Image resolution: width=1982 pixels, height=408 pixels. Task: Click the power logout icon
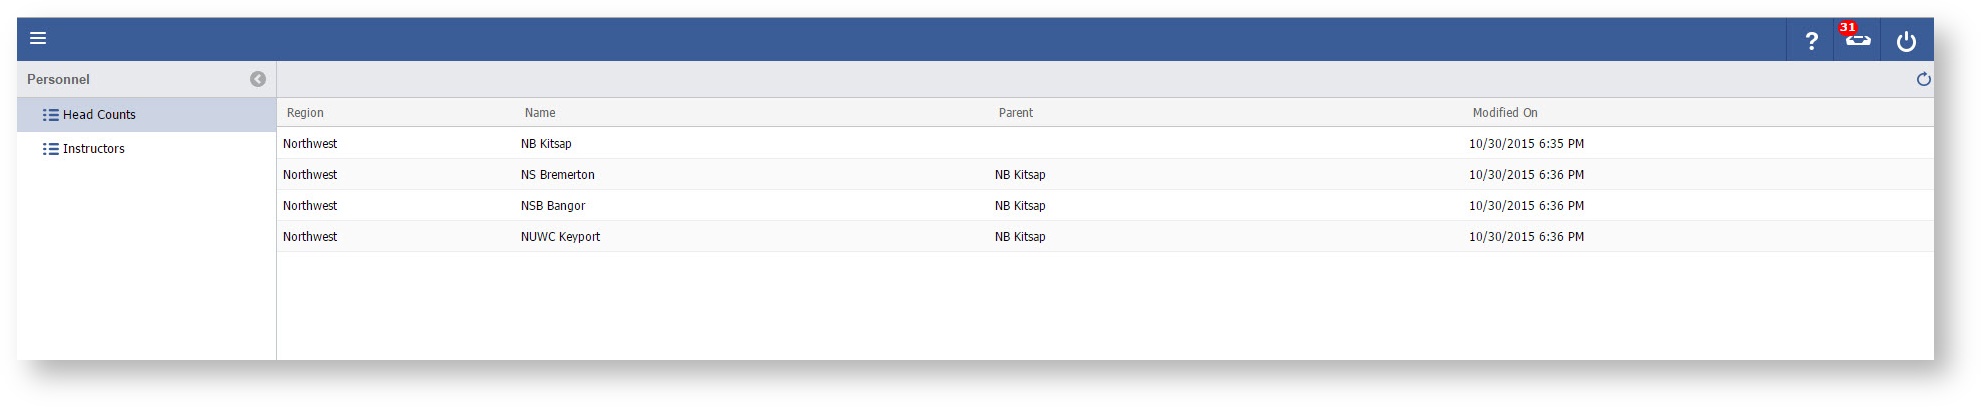(x=1906, y=41)
